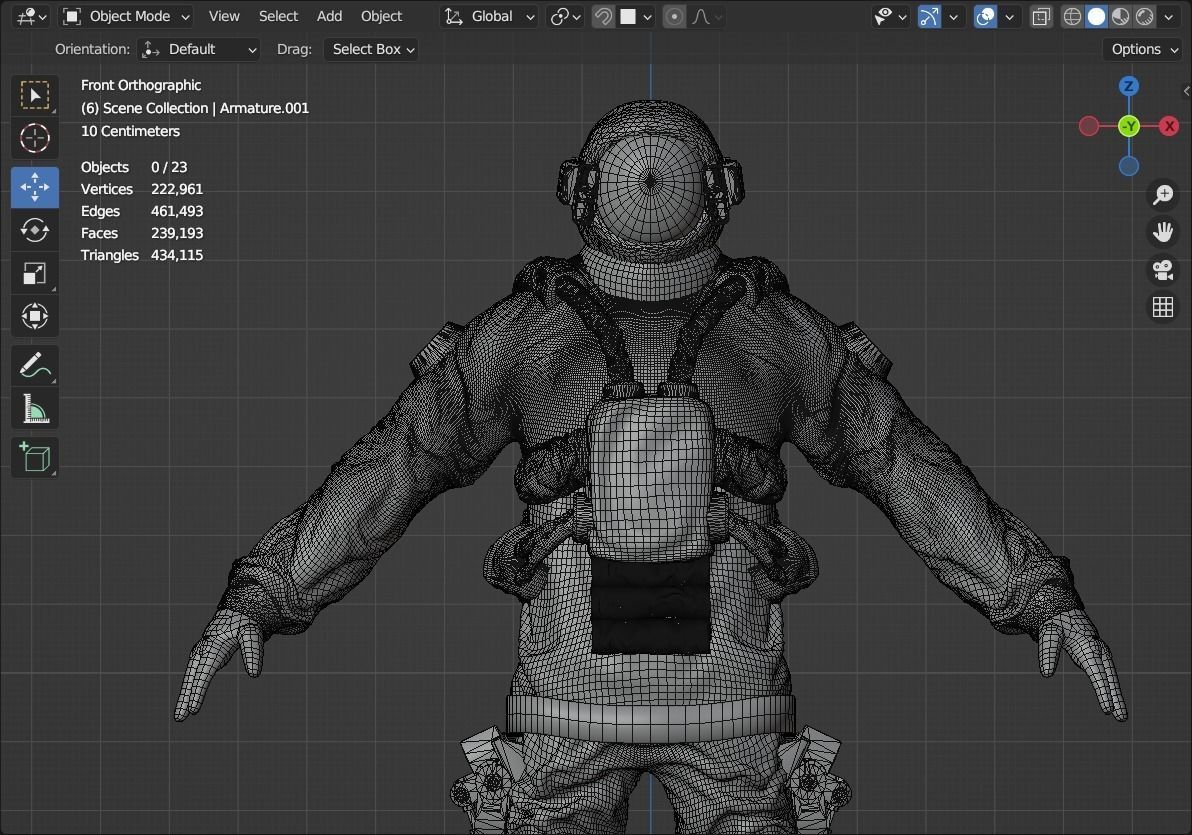Click the 10 Centimeters grid scale text
This screenshot has height=835, width=1192.
click(x=130, y=131)
